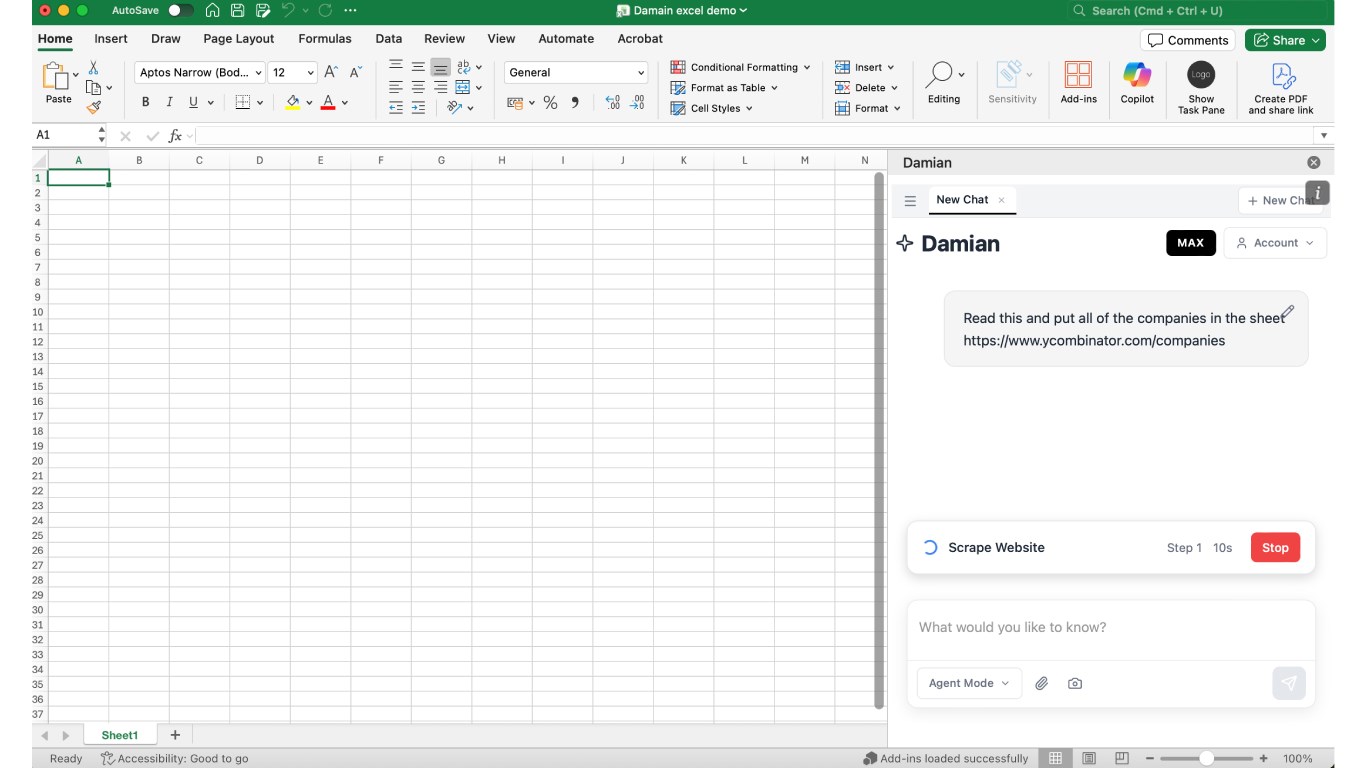
Task: Click the Copy icon in ribbon
Action: [93, 88]
